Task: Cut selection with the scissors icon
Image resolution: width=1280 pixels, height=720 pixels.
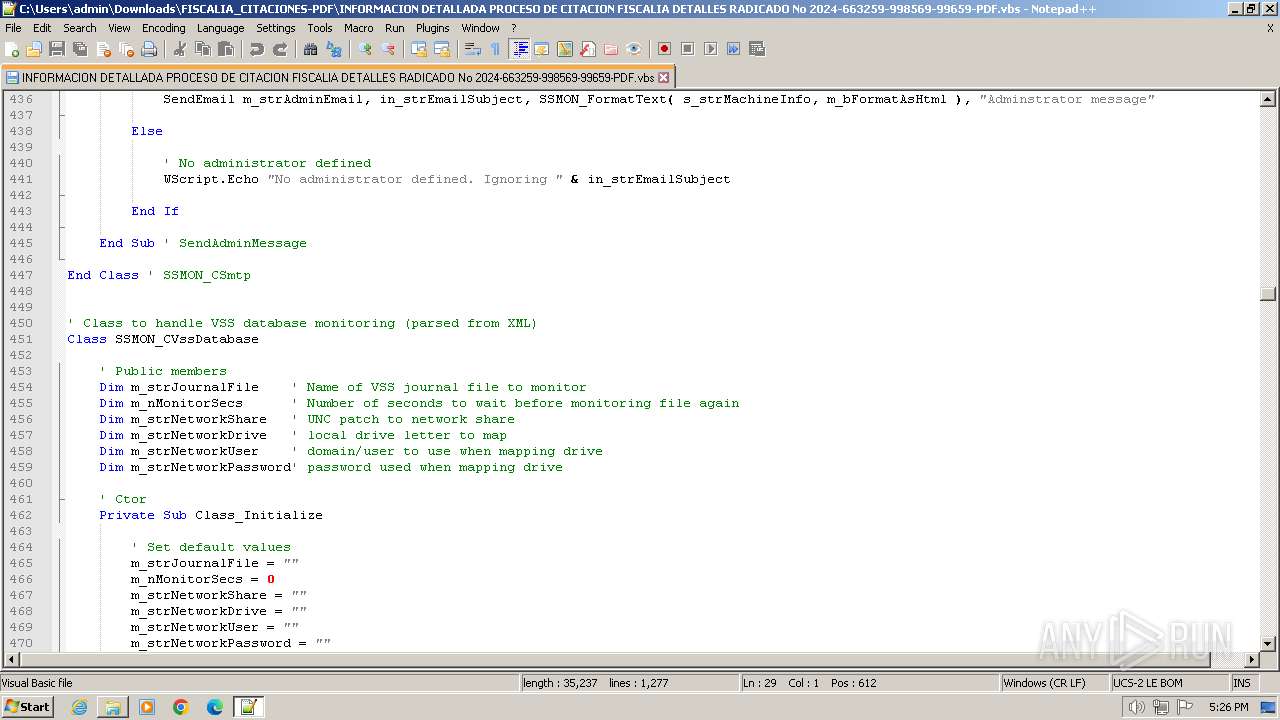Action: (x=180, y=49)
